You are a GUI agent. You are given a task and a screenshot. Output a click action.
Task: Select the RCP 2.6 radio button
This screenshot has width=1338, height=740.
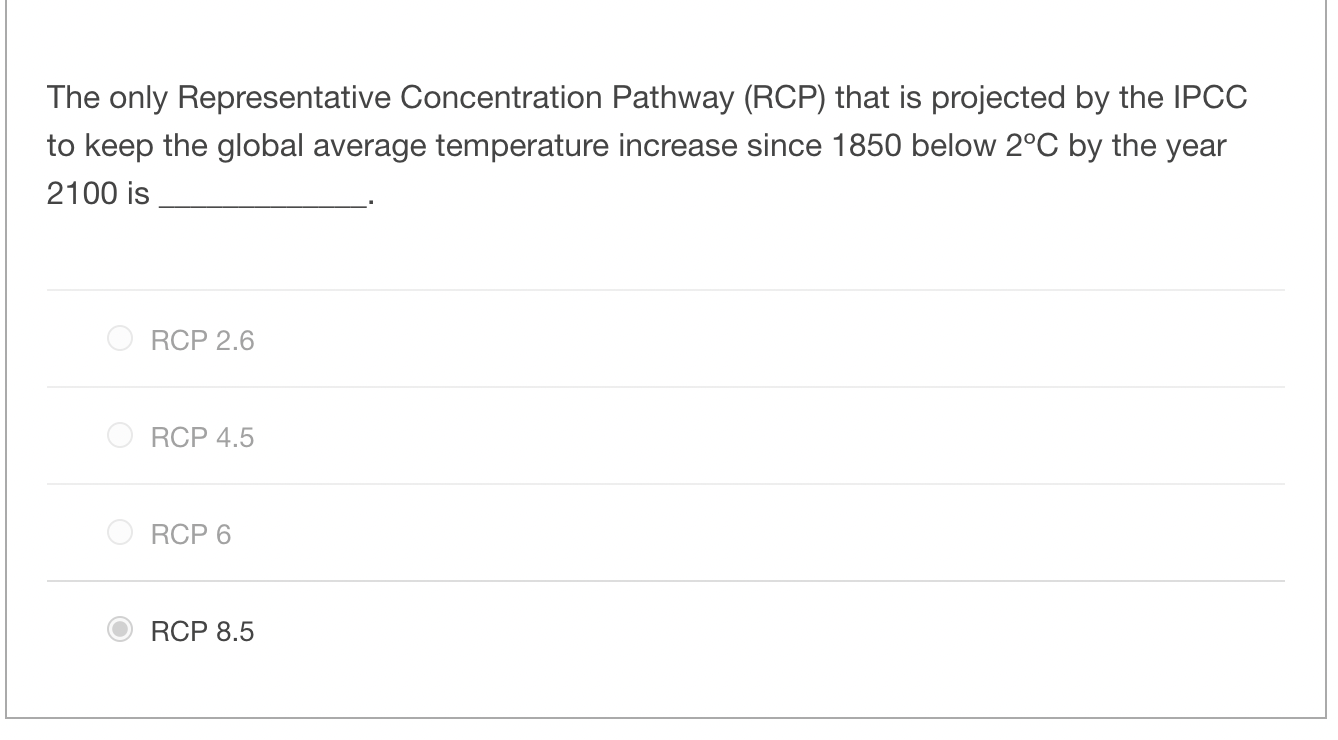point(120,338)
